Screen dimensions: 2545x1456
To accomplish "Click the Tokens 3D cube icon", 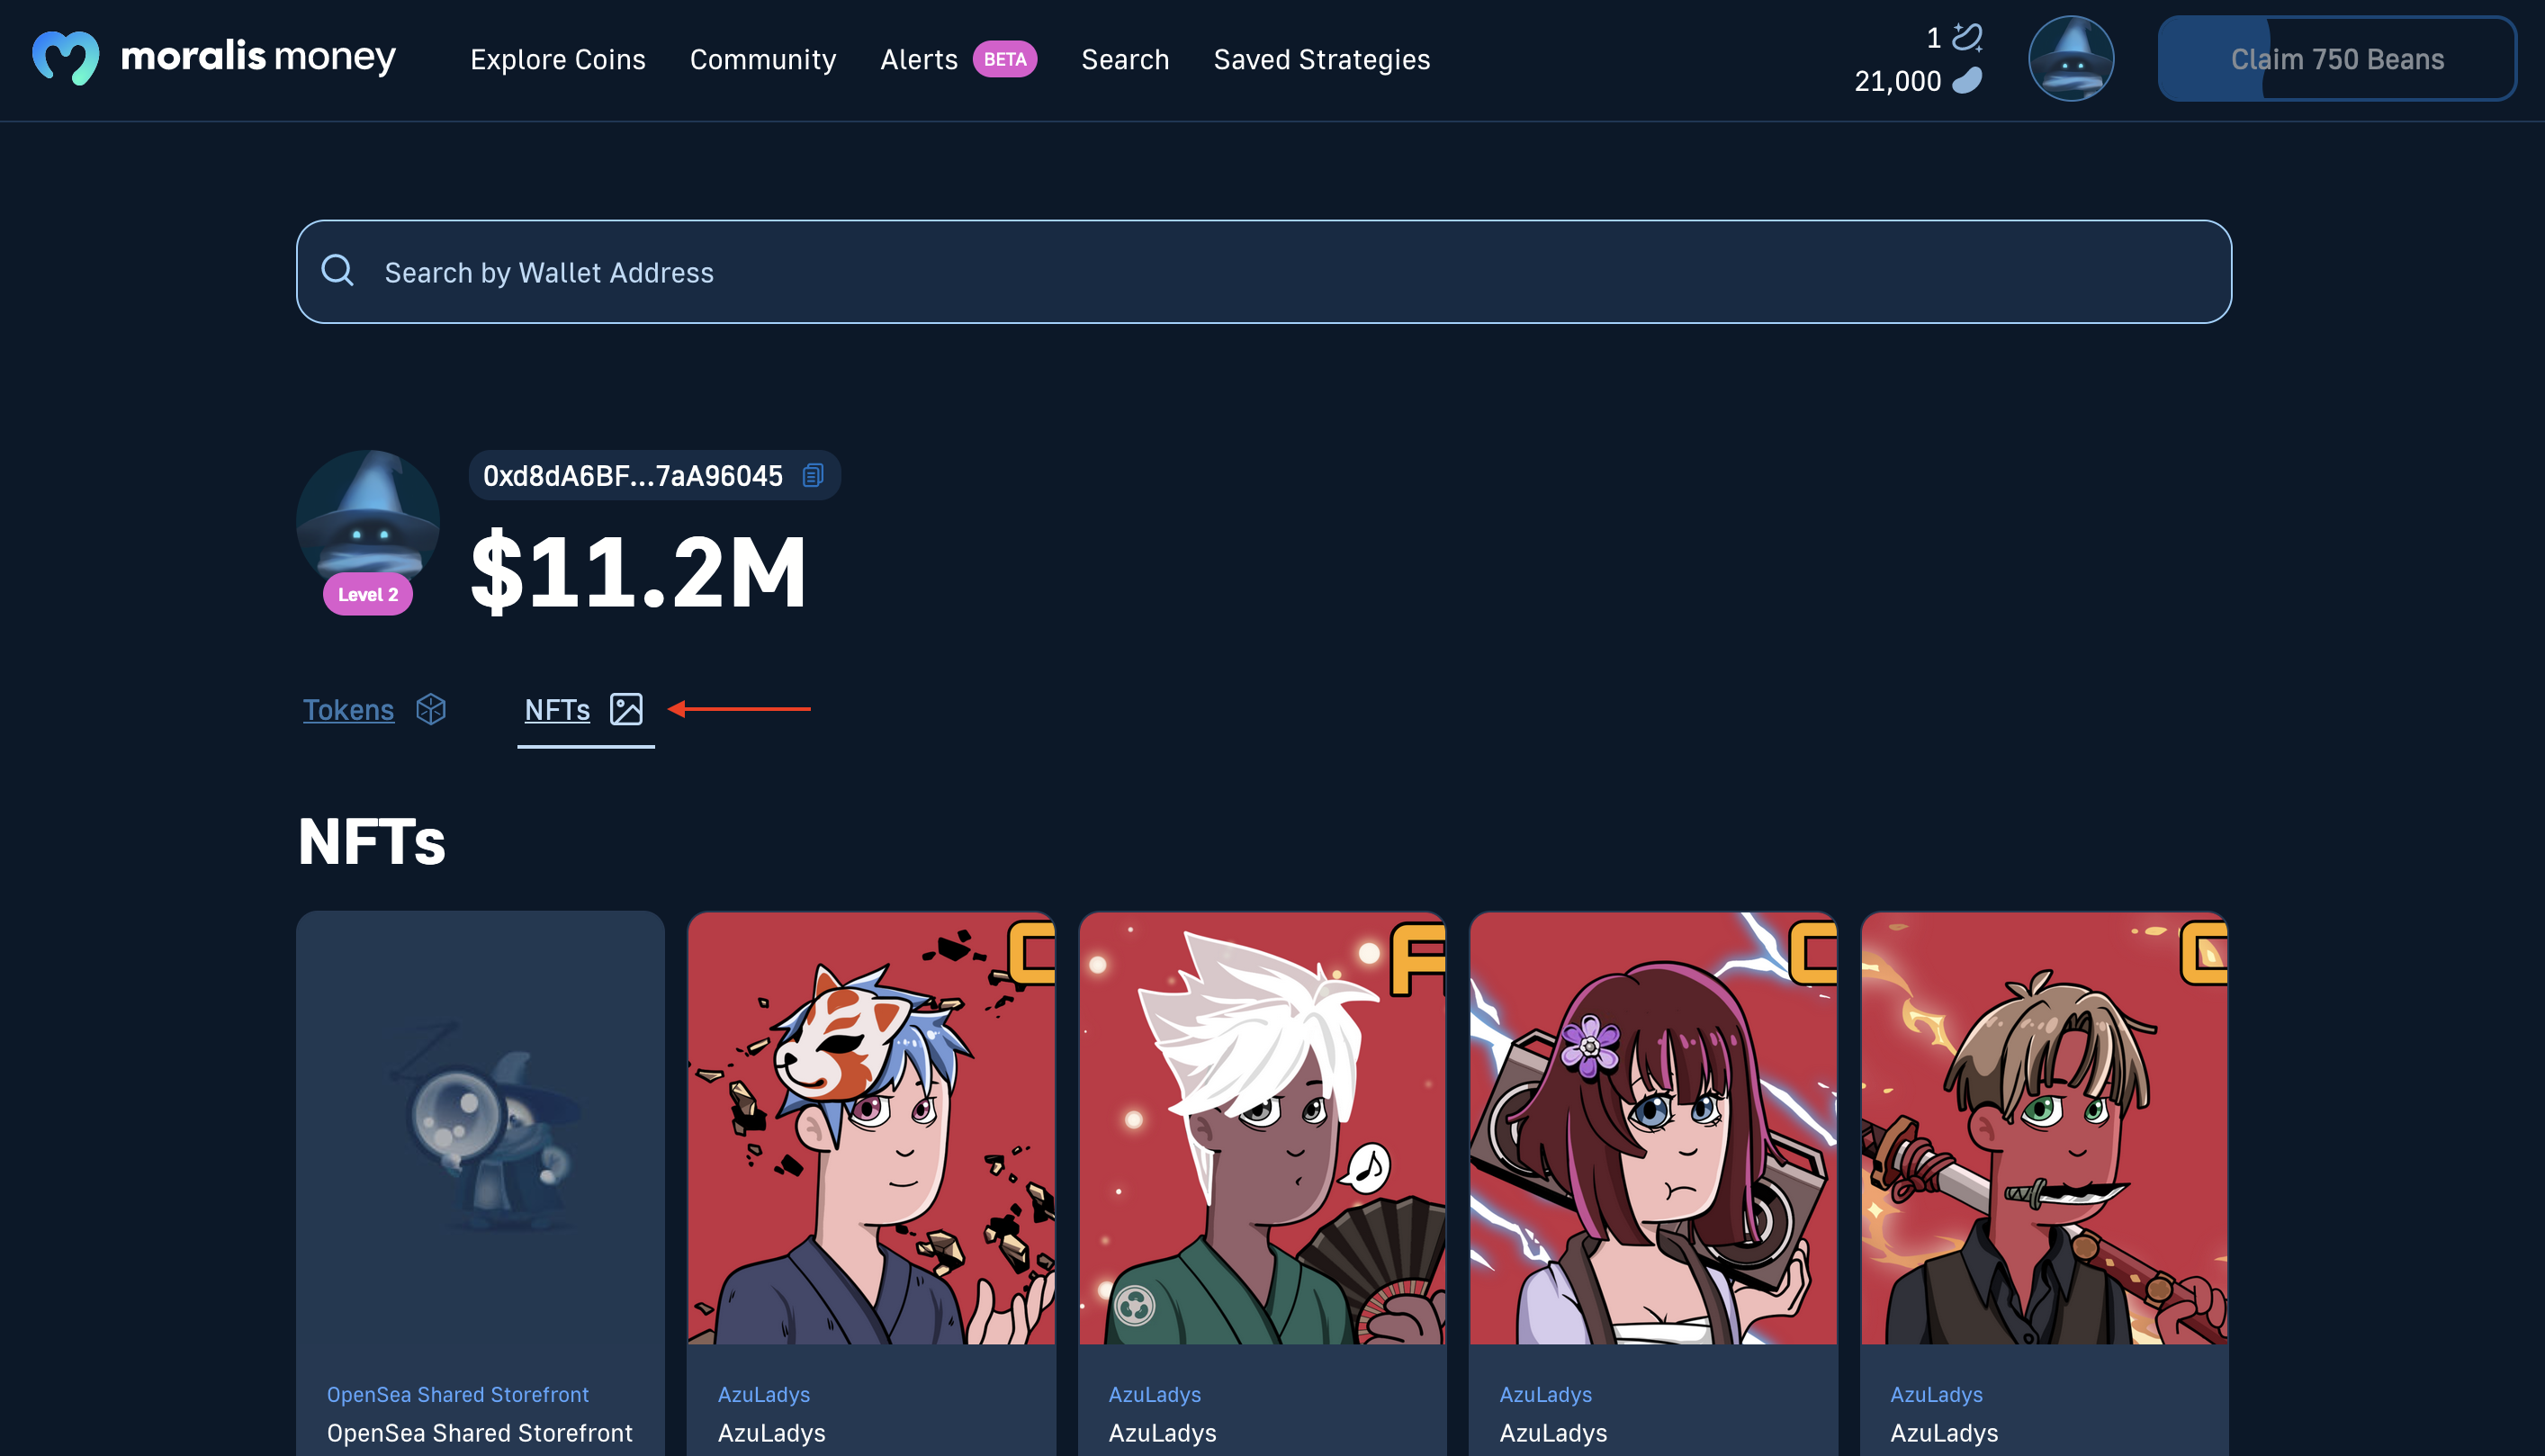I will click(430, 708).
